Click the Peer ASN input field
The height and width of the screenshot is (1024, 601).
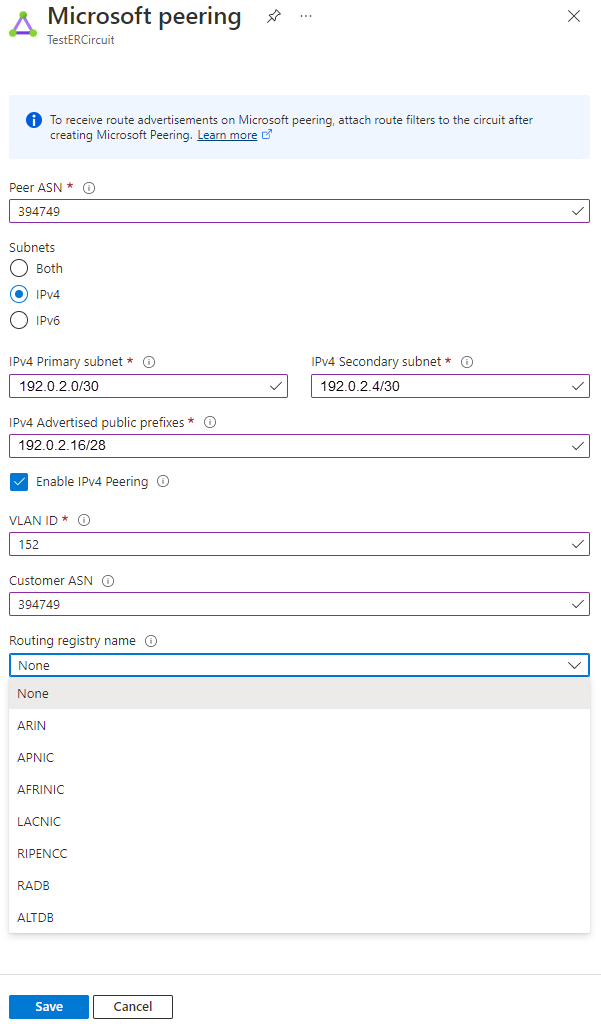[x=299, y=211]
